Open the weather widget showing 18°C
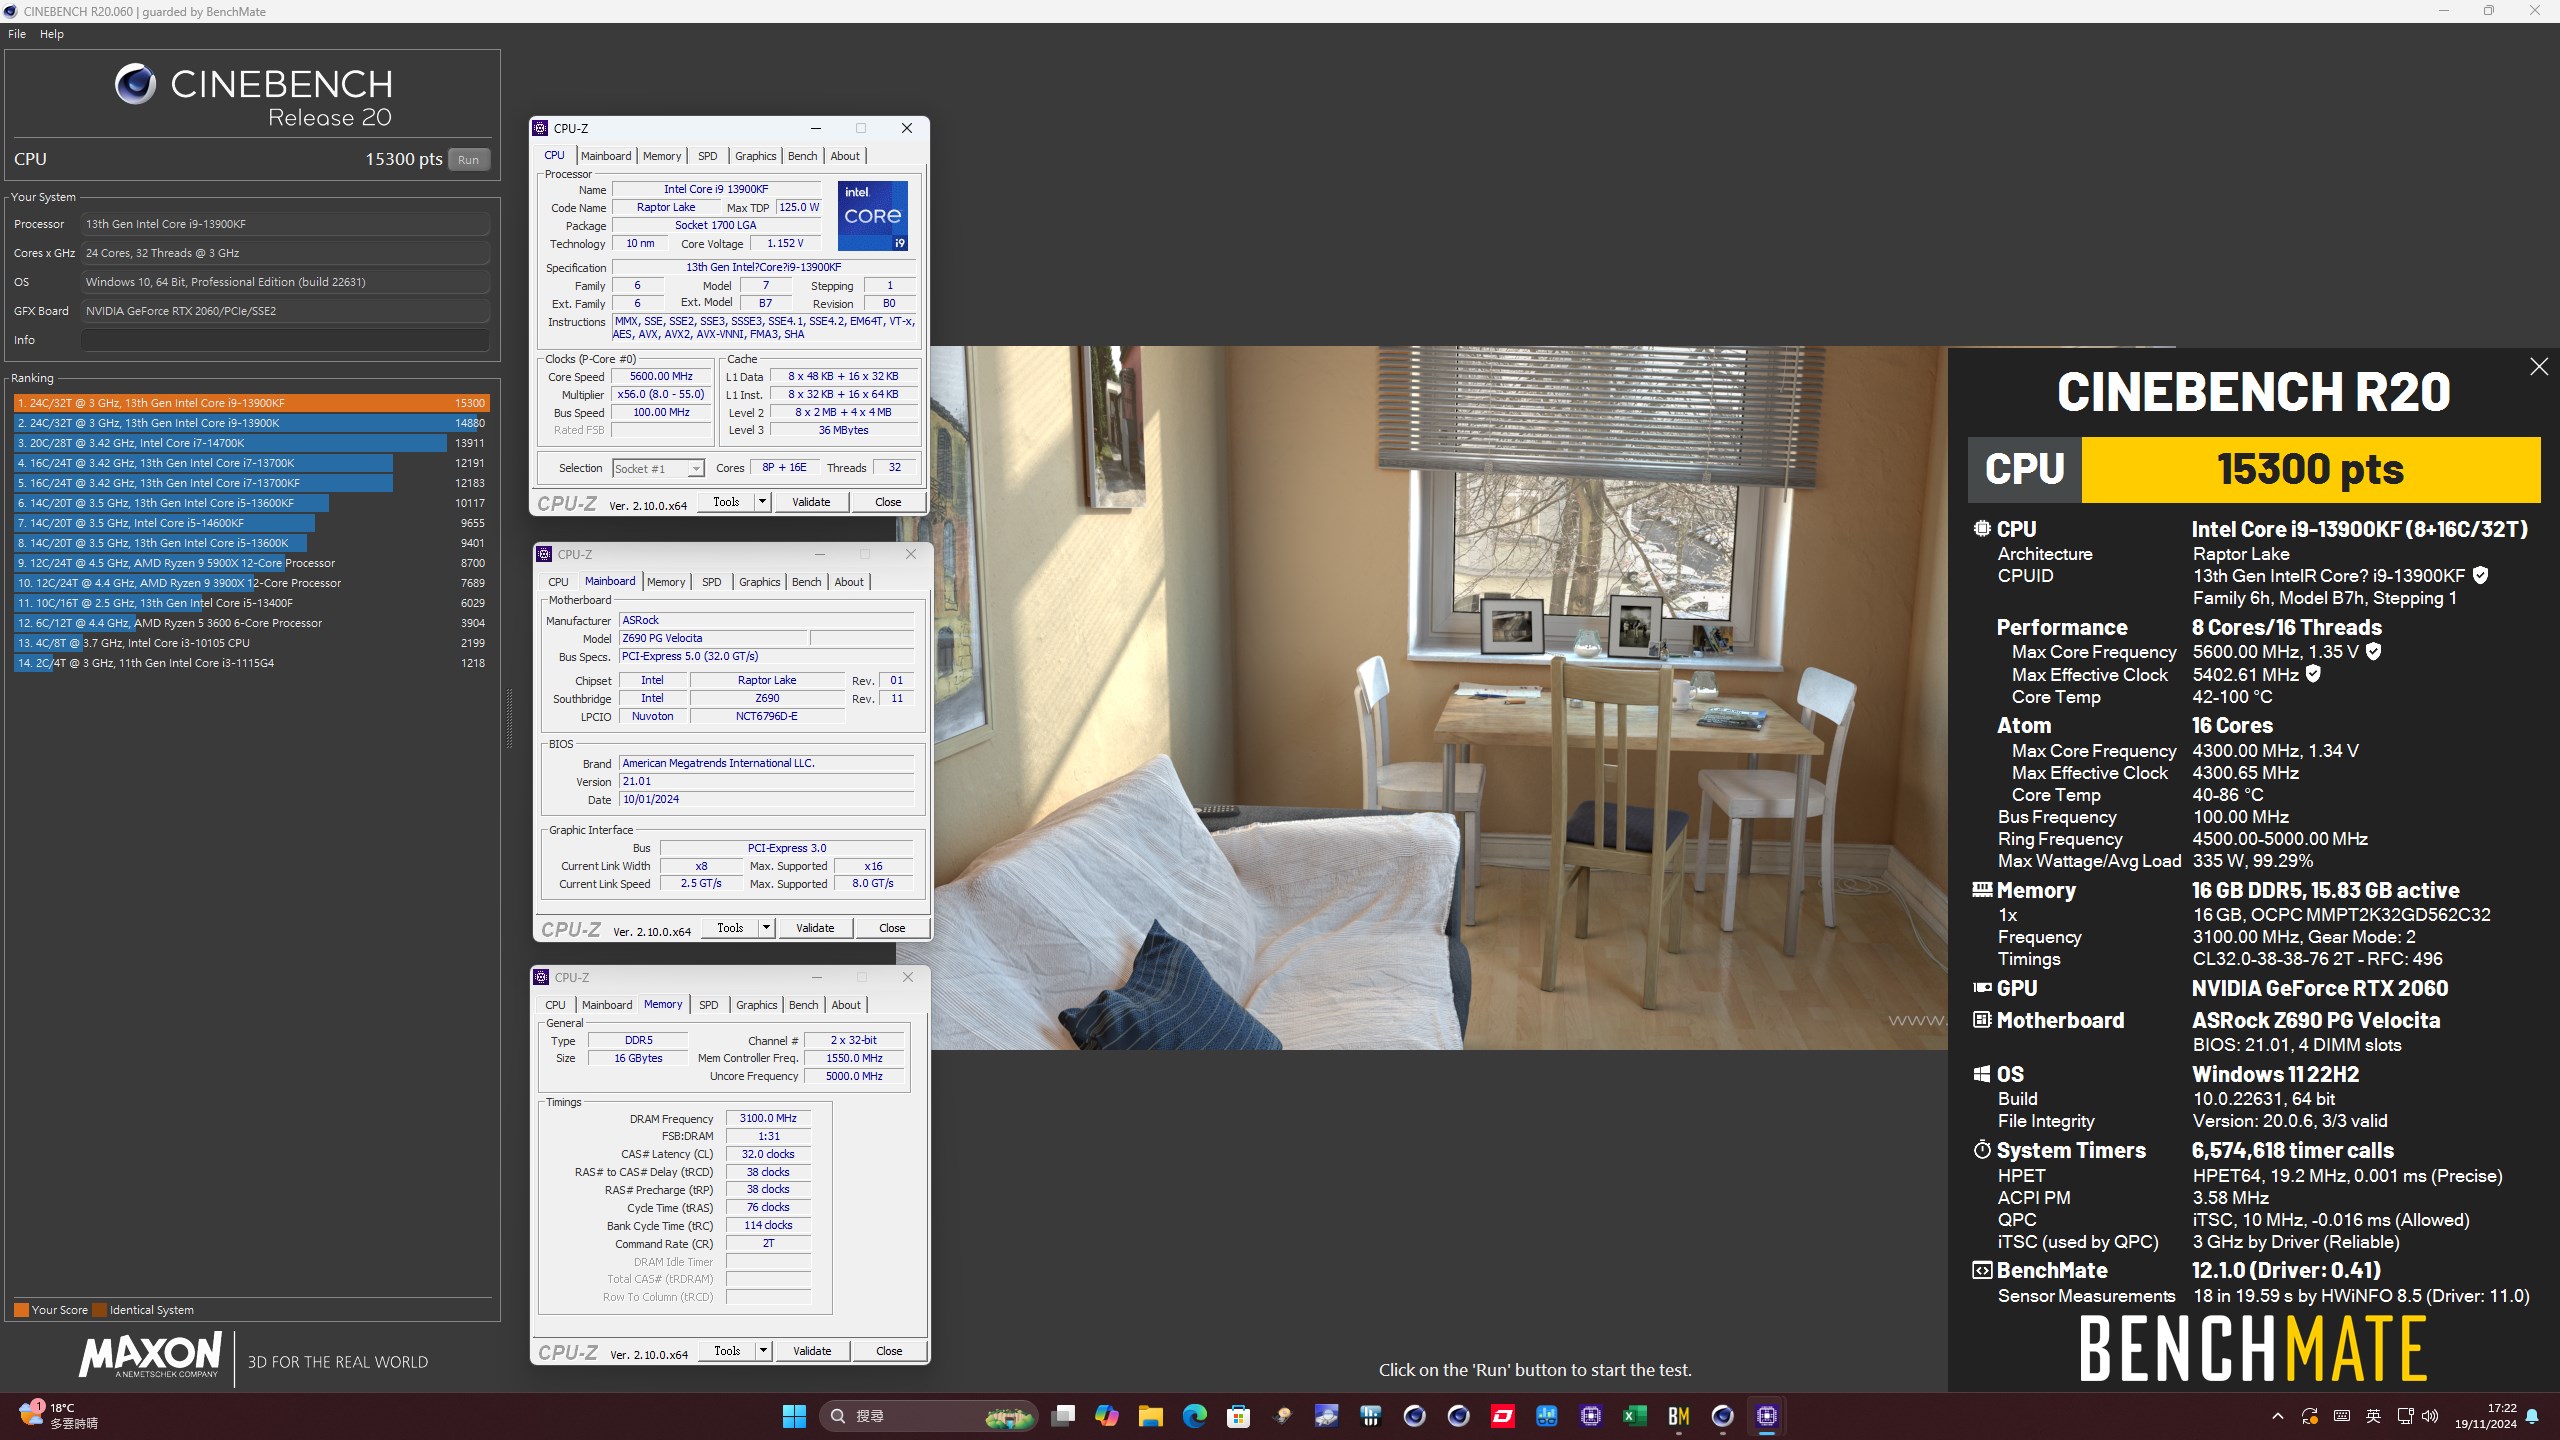The width and height of the screenshot is (2560, 1440). pos(60,1416)
